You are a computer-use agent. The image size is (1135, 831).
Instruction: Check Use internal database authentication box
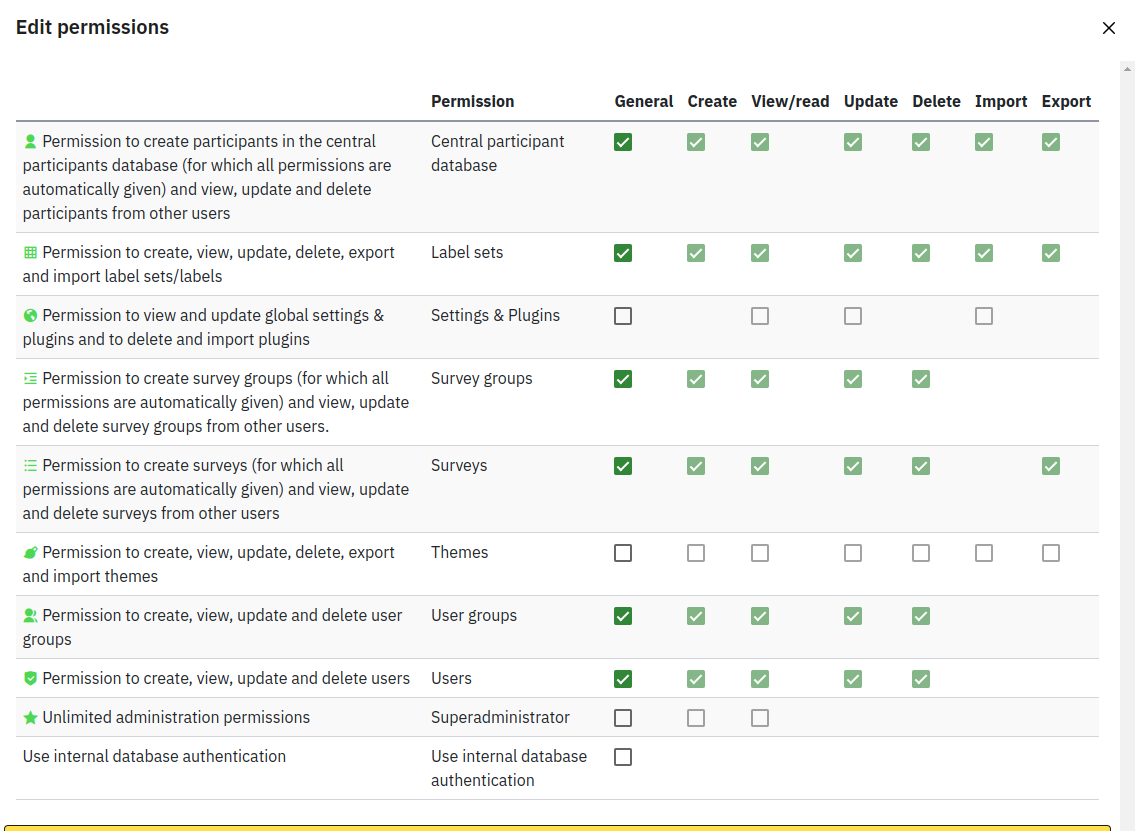623,757
